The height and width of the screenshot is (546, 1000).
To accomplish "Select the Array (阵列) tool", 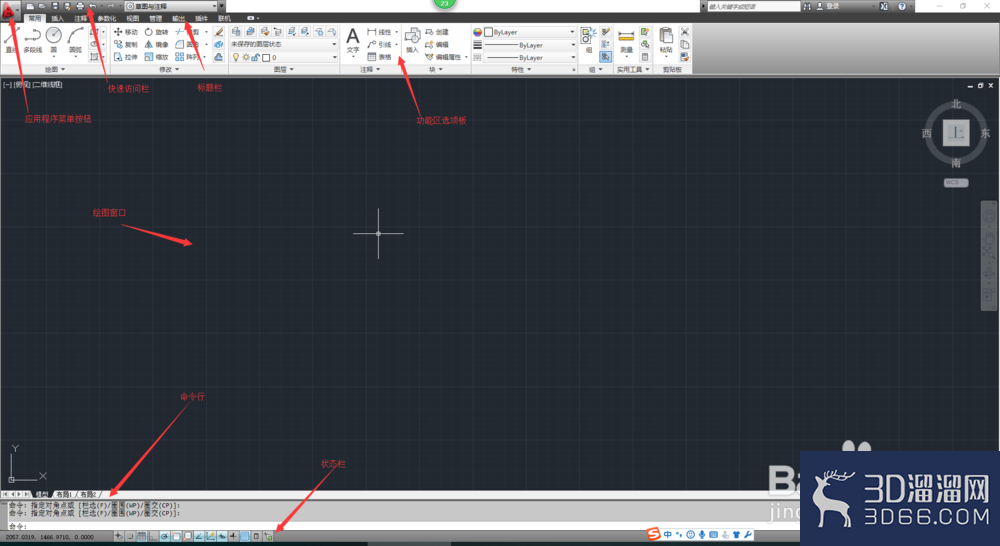I will (x=190, y=57).
